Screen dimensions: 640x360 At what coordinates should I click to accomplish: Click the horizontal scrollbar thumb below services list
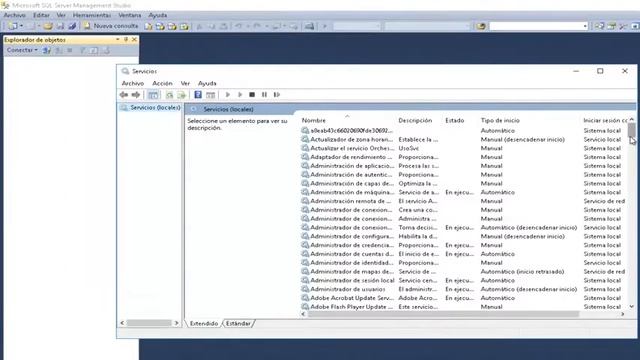pos(443,314)
